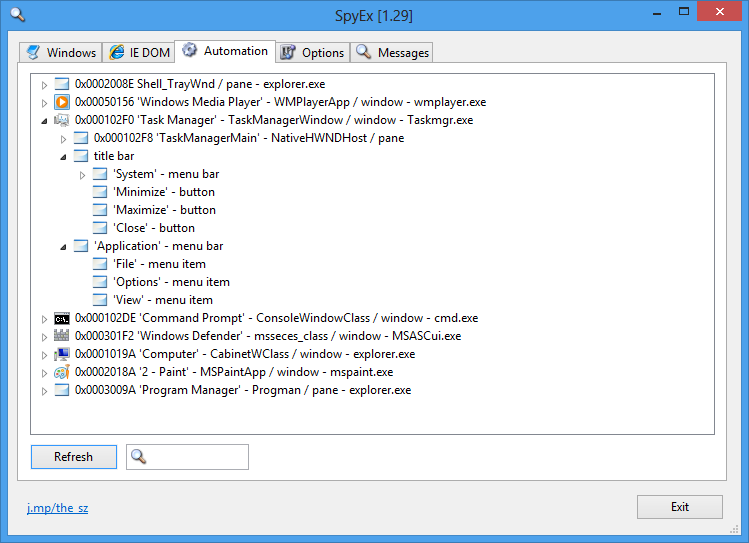Select the 'title bar' row text

click(x=114, y=156)
